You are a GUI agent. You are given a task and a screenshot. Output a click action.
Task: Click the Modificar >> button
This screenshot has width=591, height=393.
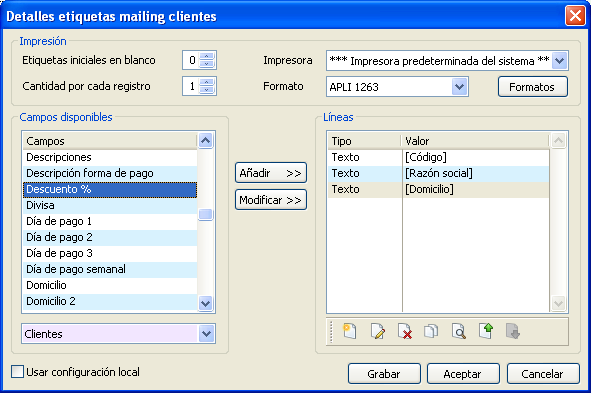271,200
